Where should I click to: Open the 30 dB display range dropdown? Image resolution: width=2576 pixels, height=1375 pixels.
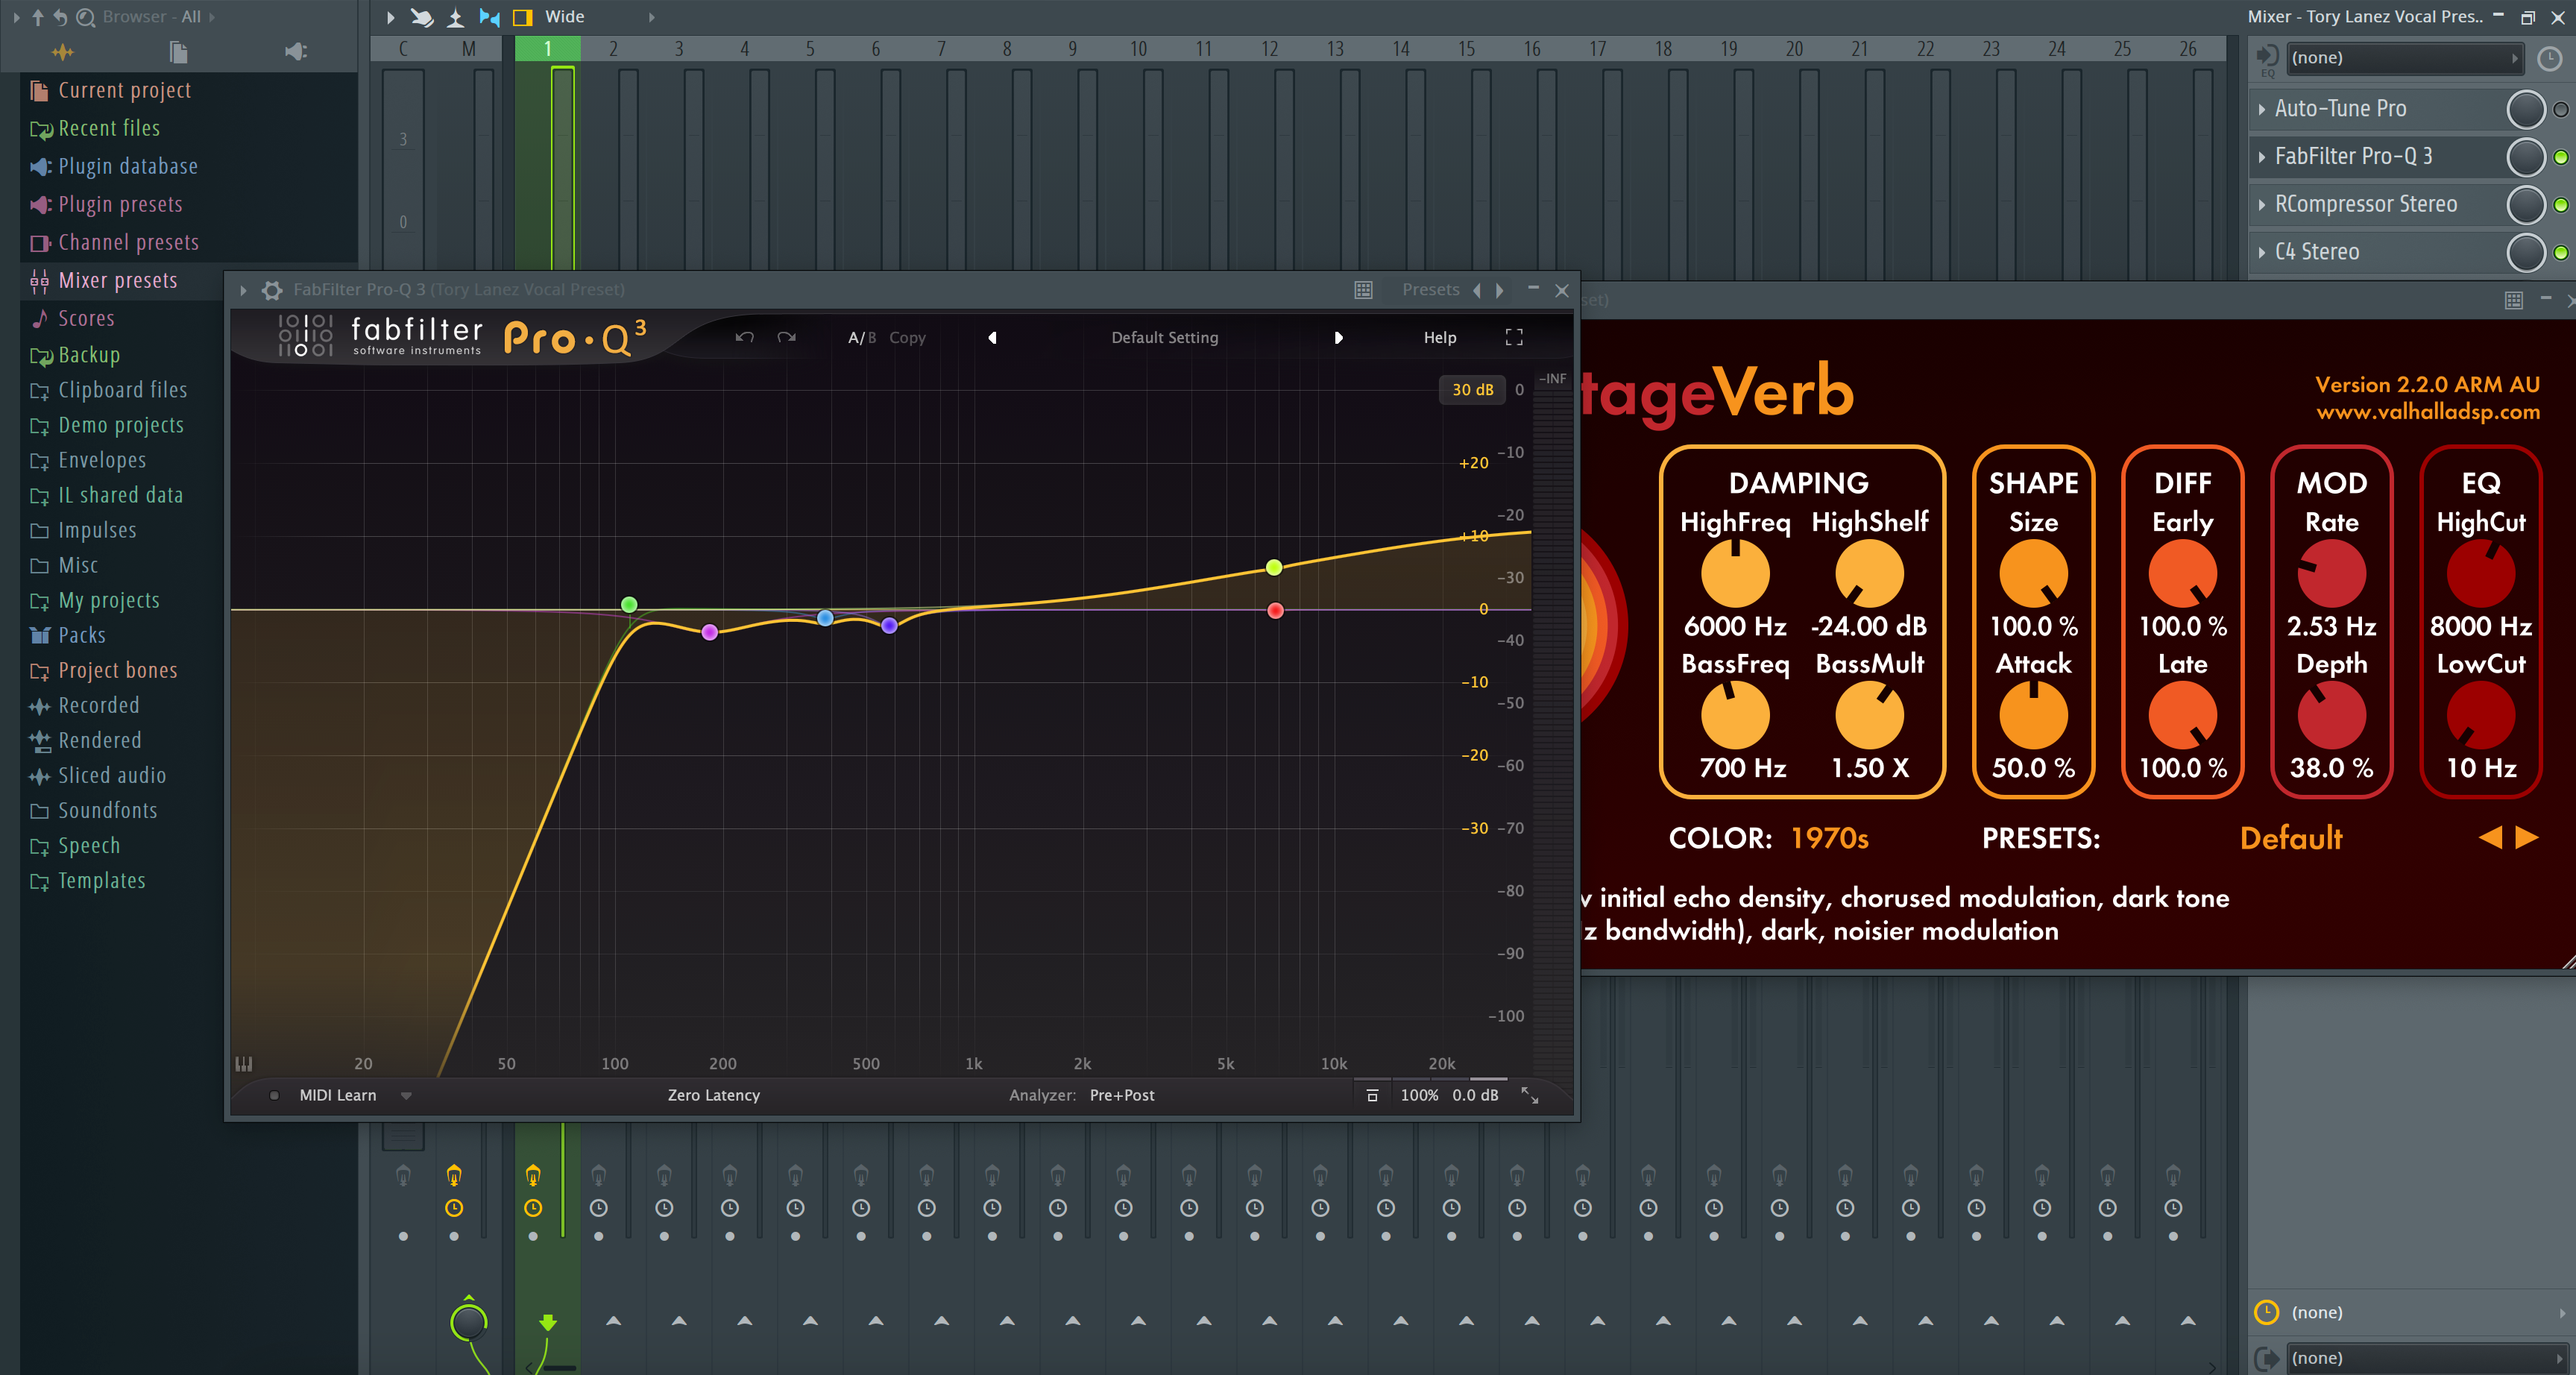pyautogui.click(x=1472, y=389)
